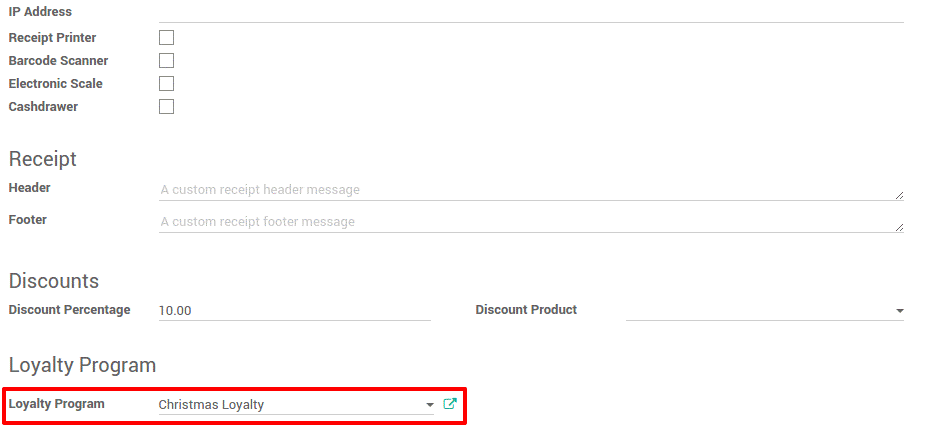Click the Footer field resize handle
Image resolution: width=926 pixels, height=430 pixels.
click(899, 227)
